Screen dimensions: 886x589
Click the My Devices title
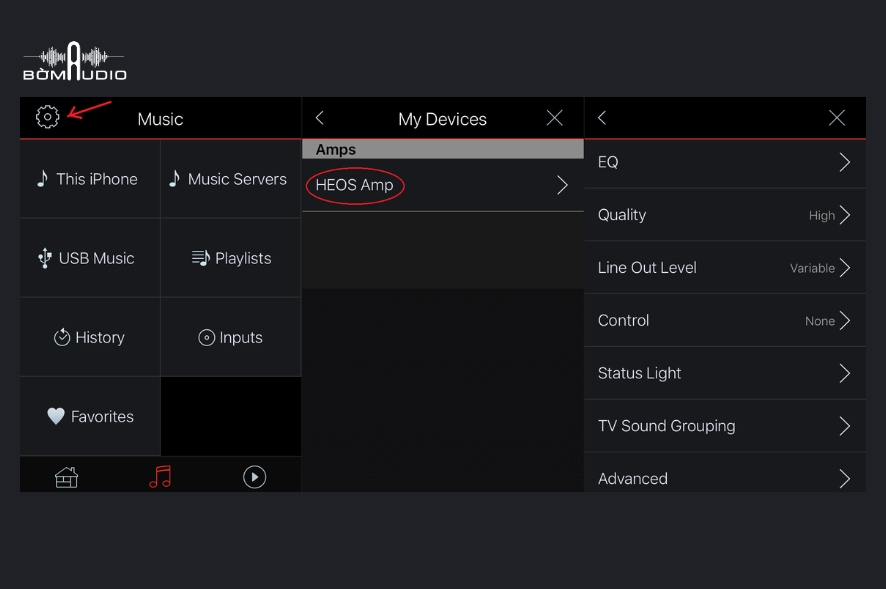click(442, 119)
